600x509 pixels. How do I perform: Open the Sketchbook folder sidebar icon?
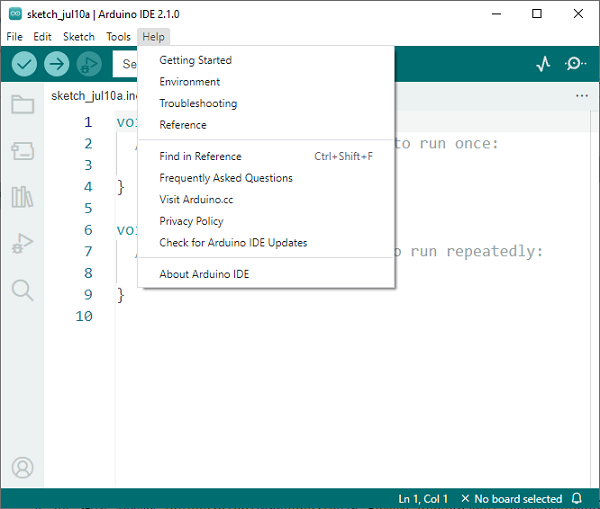coord(23,104)
